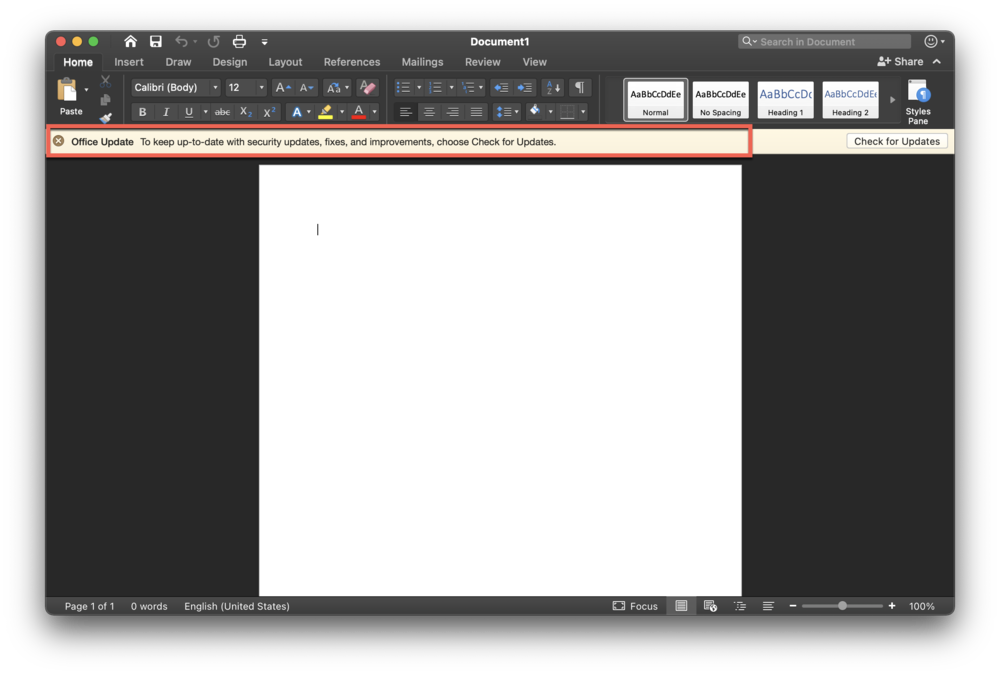Apply superscript formatting
Viewport: 1000px width, 675px height.
[268, 112]
